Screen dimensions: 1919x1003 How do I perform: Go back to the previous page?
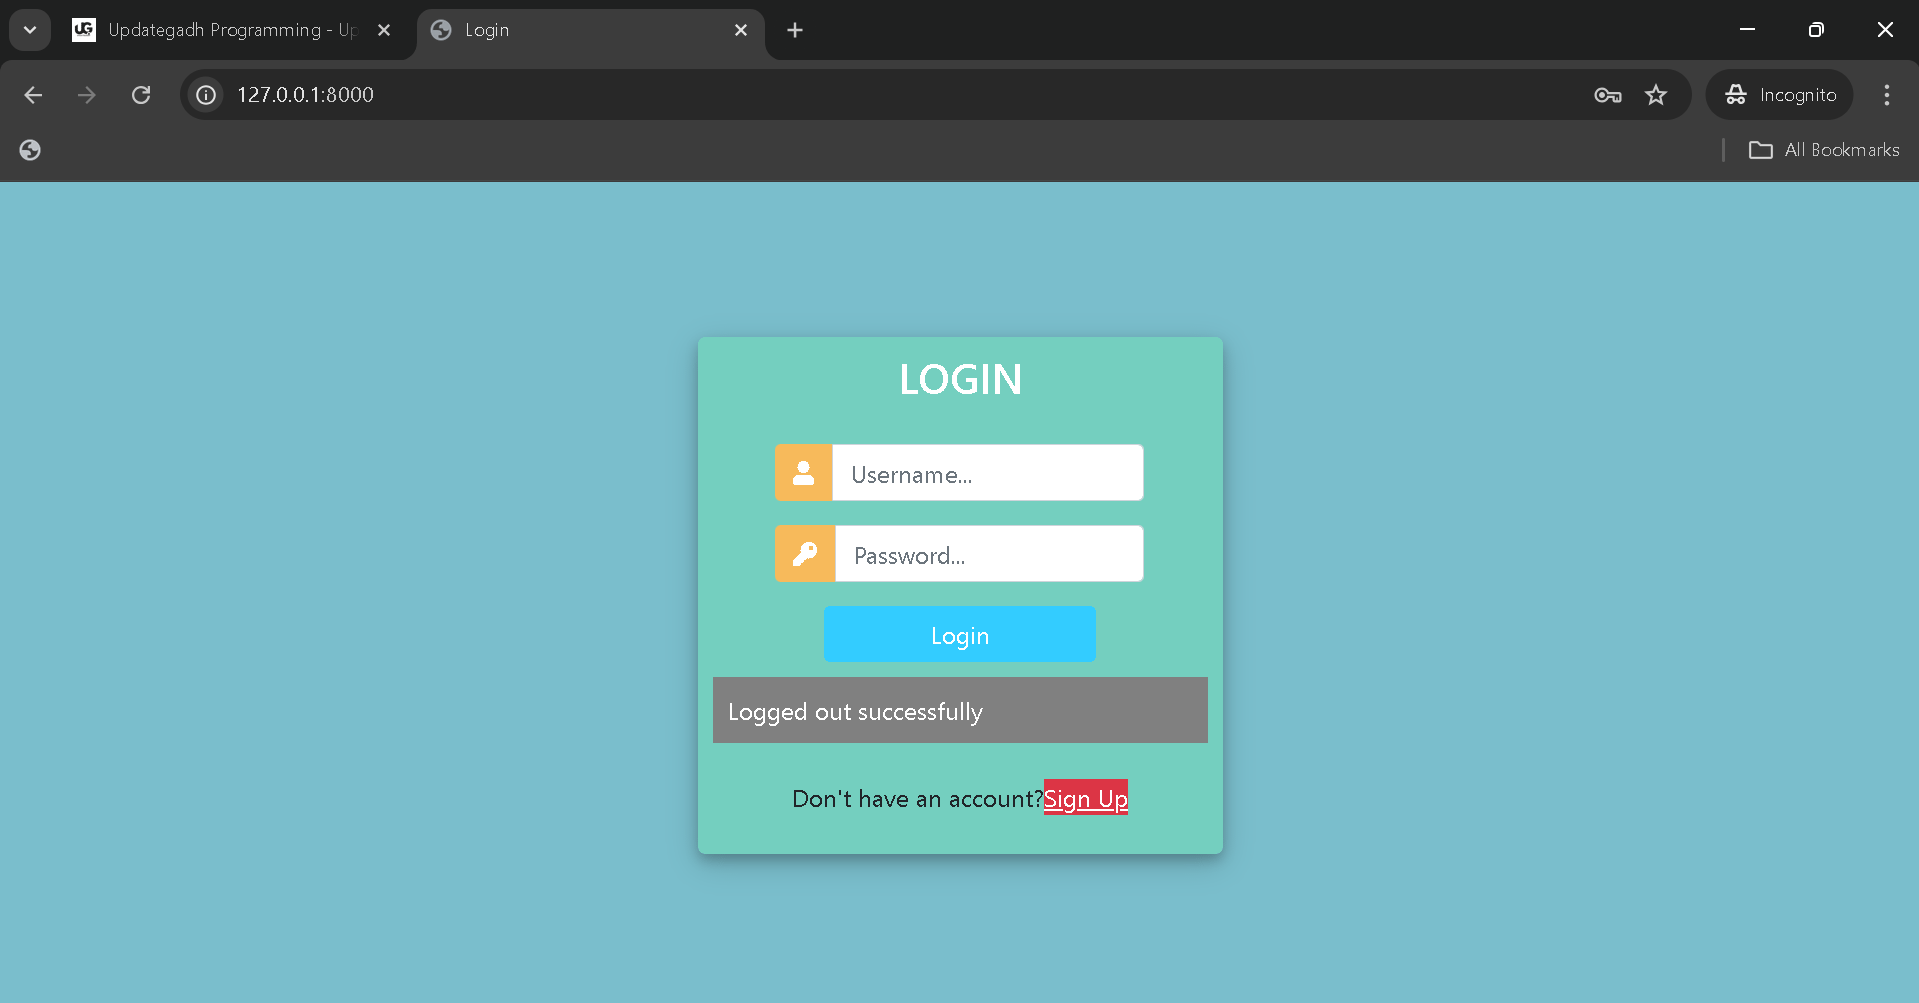tap(33, 95)
